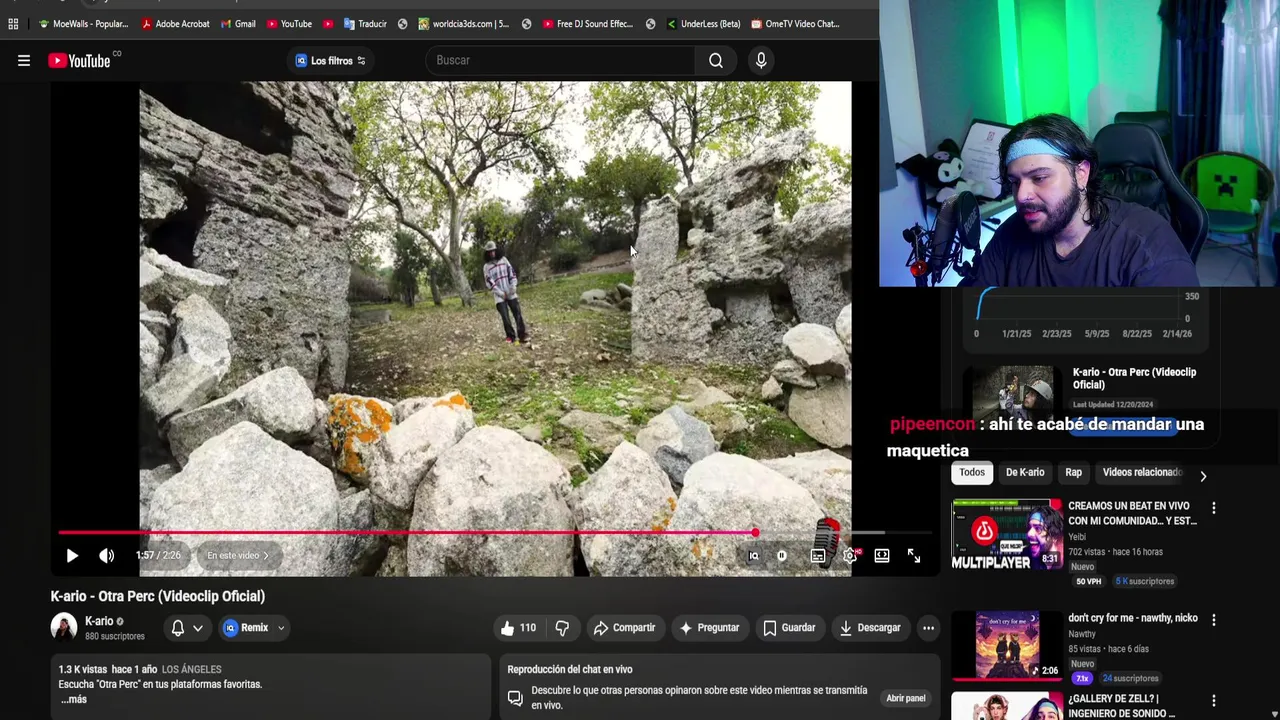Open OmeTV Video Chat bookmark
Image resolution: width=1280 pixels, height=720 pixels.
click(x=795, y=24)
